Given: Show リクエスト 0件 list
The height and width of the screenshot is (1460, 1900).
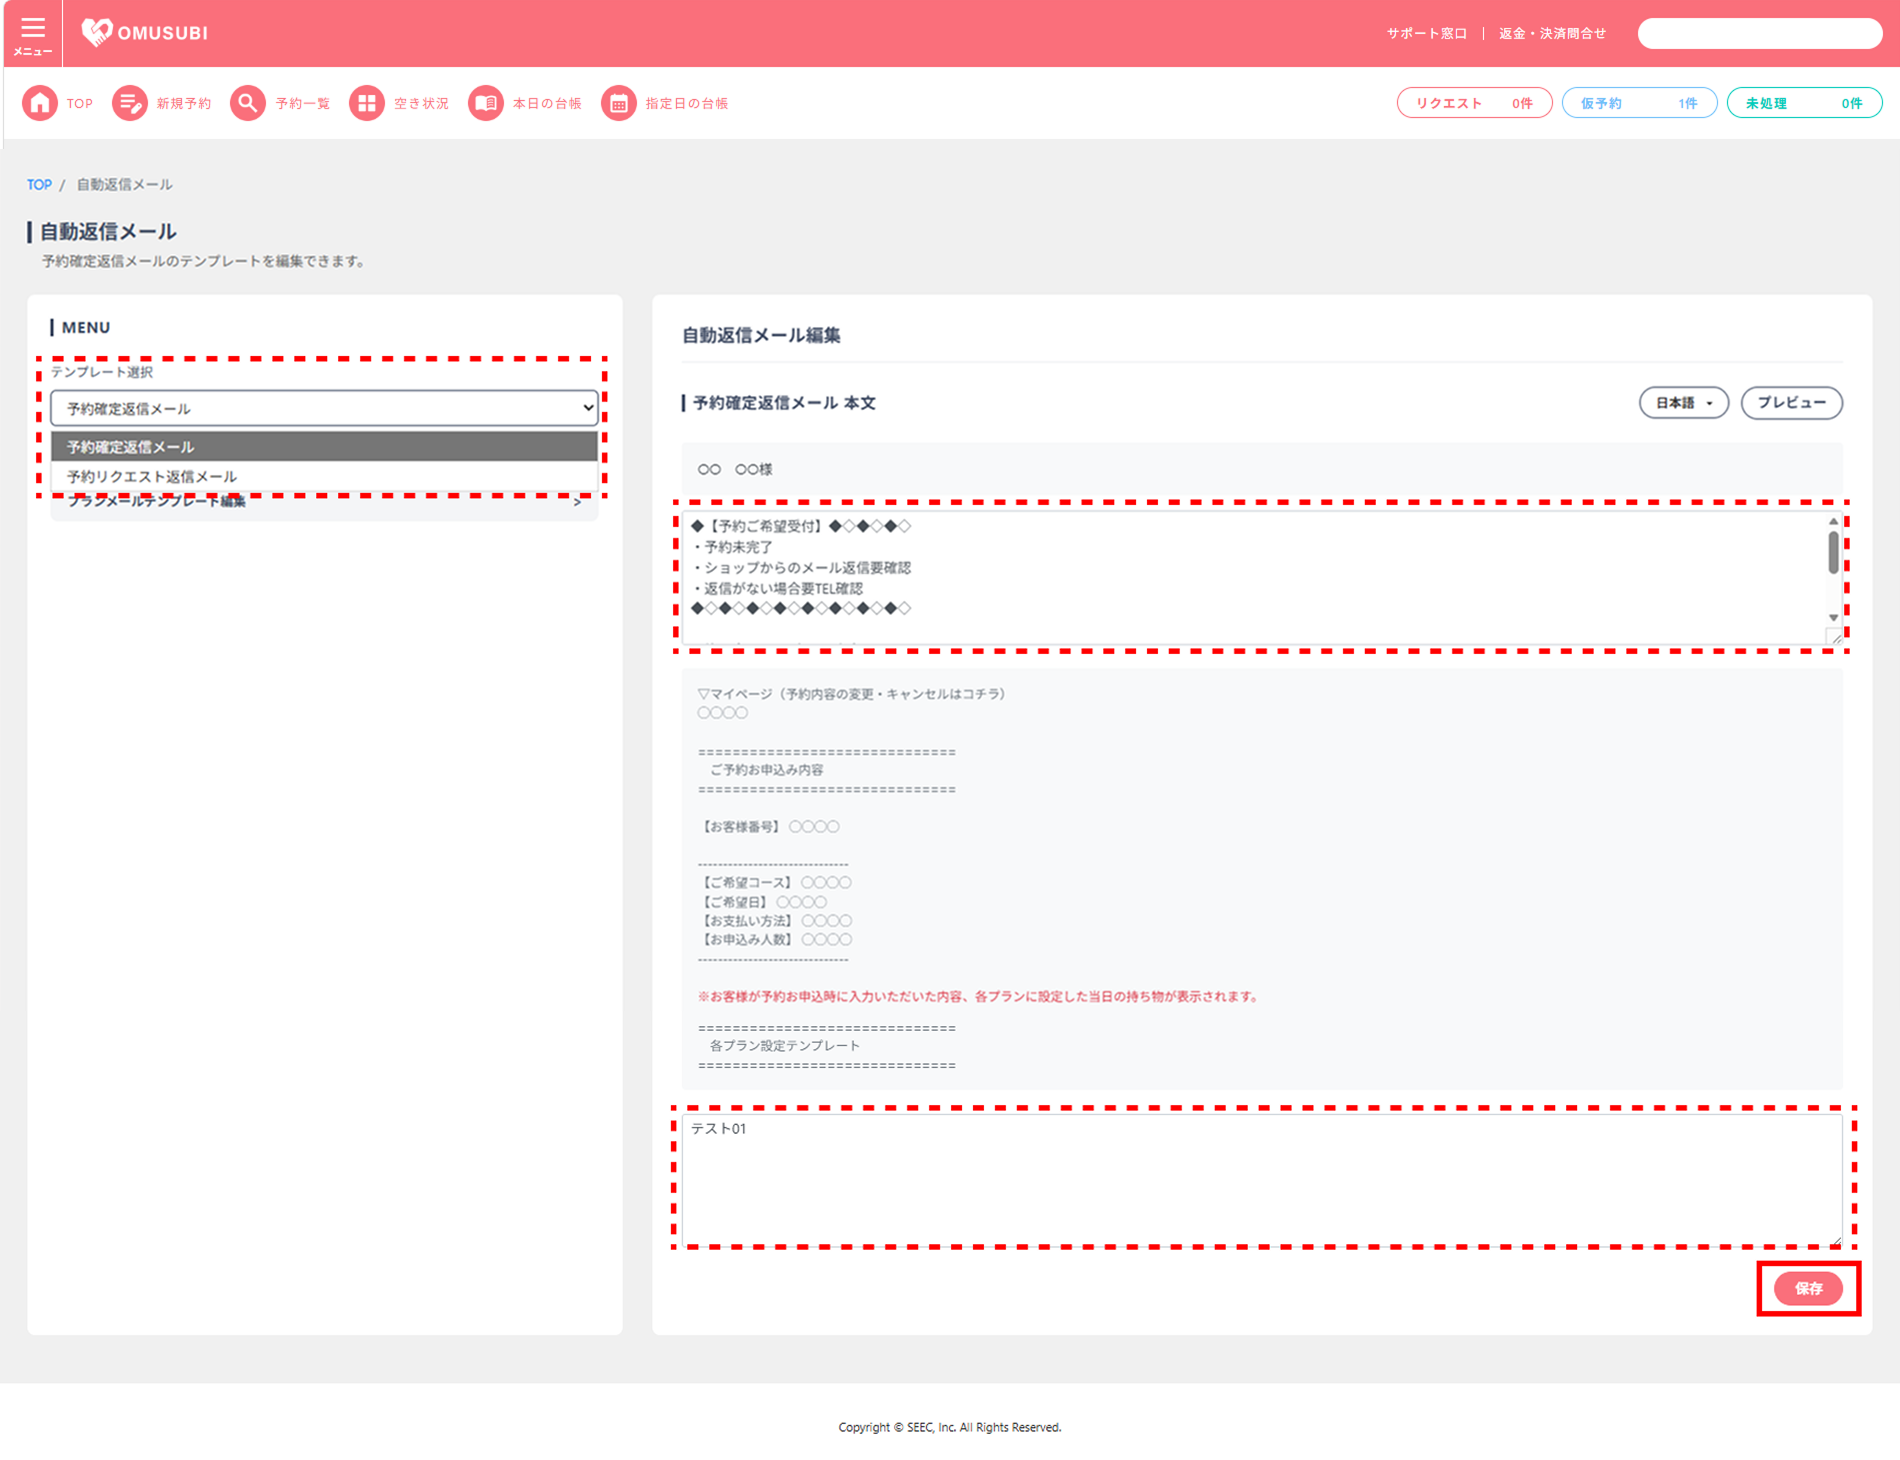Looking at the screenshot, I should 1474,103.
